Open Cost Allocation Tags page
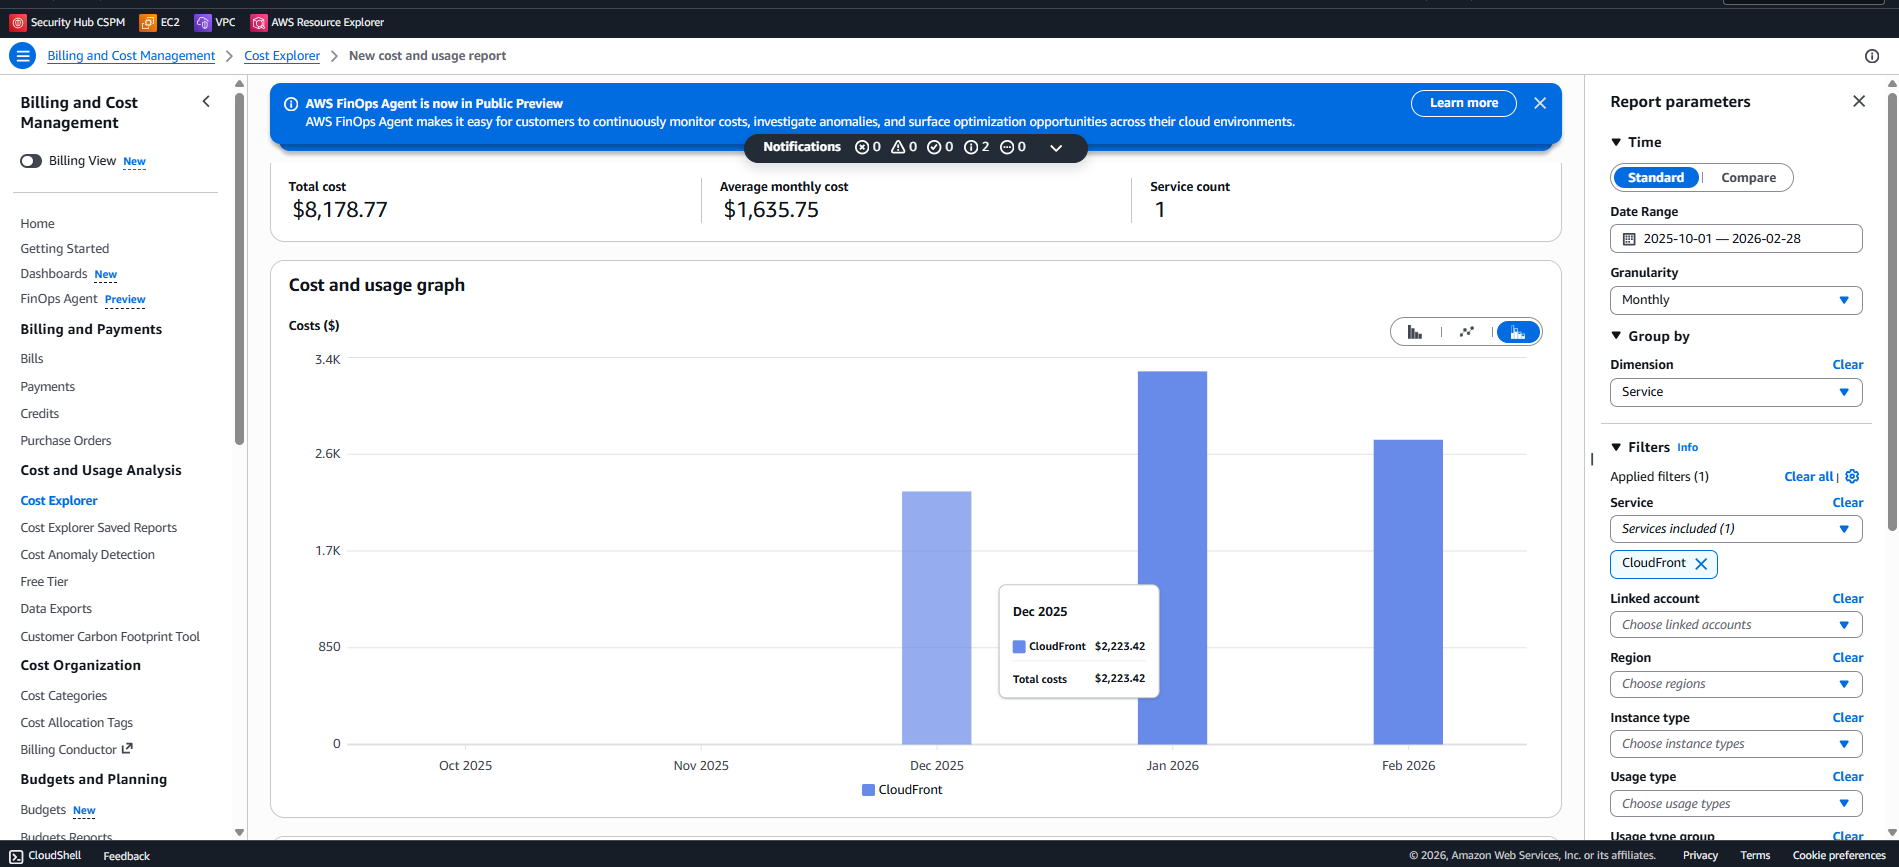This screenshot has width=1899, height=867. 76,723
